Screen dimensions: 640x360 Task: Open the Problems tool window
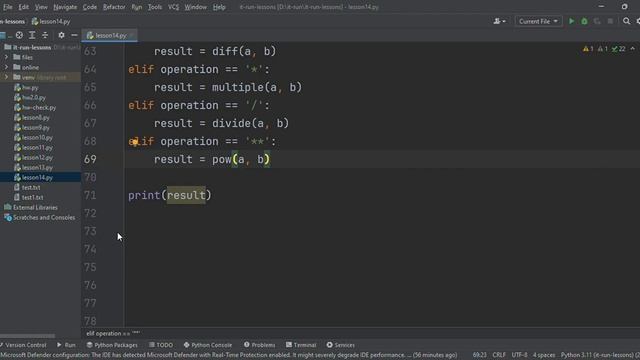click(x=259, y=345)
